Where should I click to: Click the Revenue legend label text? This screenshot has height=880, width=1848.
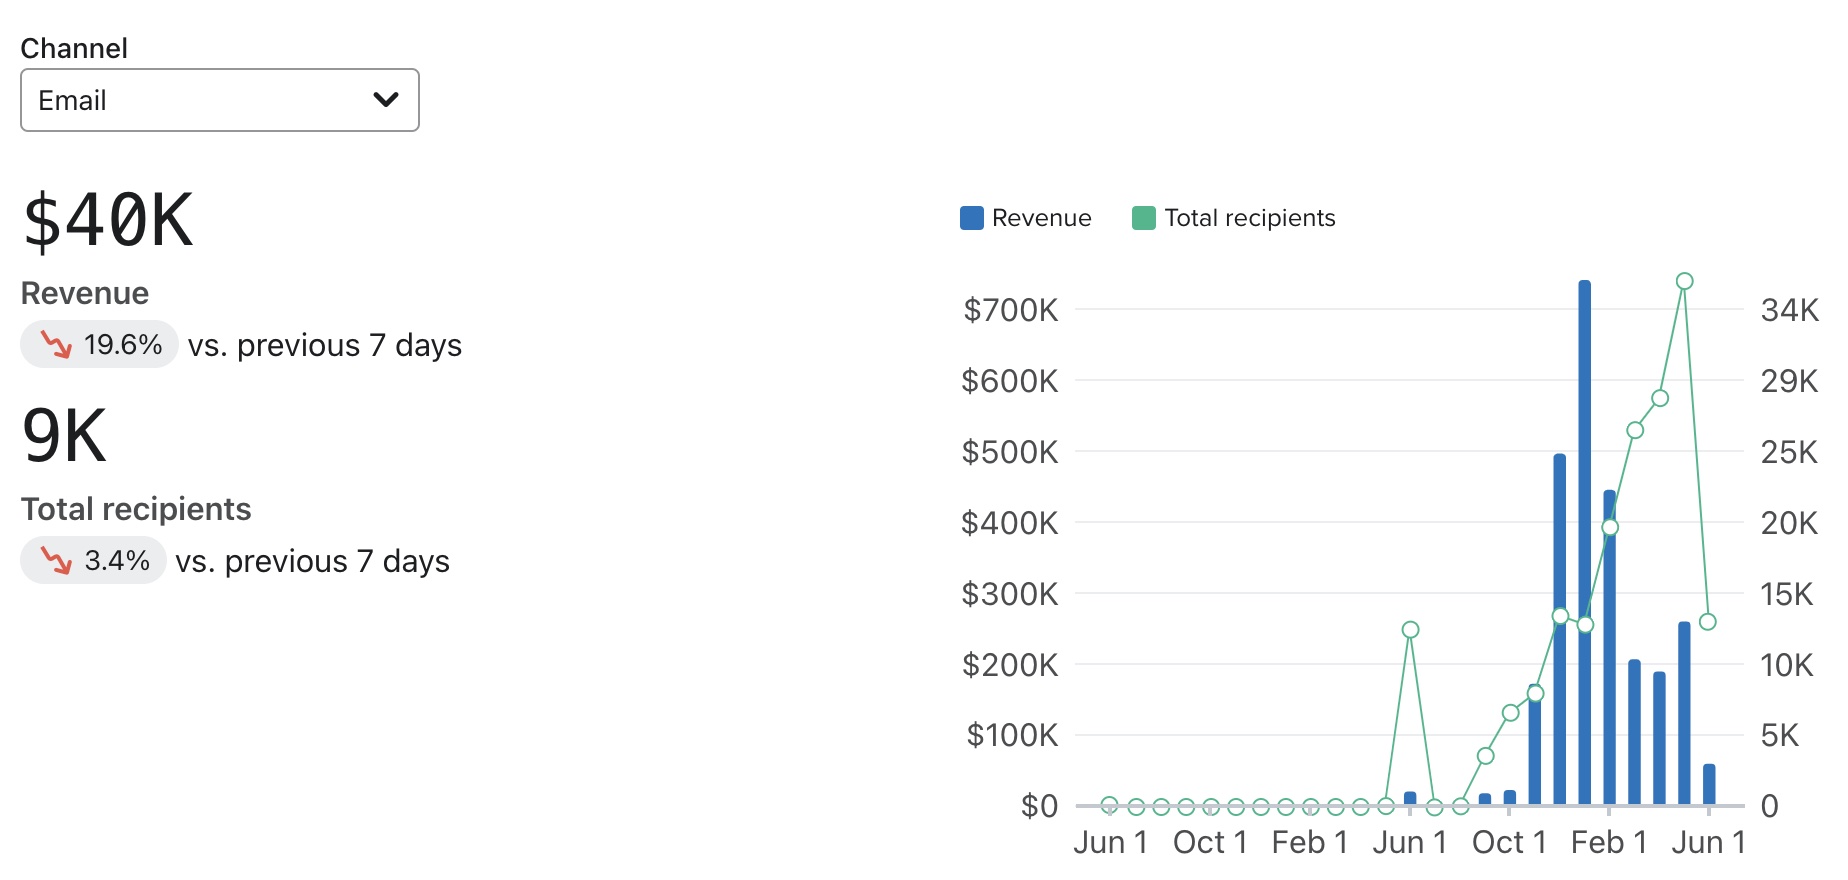[x=1041, y=218]
